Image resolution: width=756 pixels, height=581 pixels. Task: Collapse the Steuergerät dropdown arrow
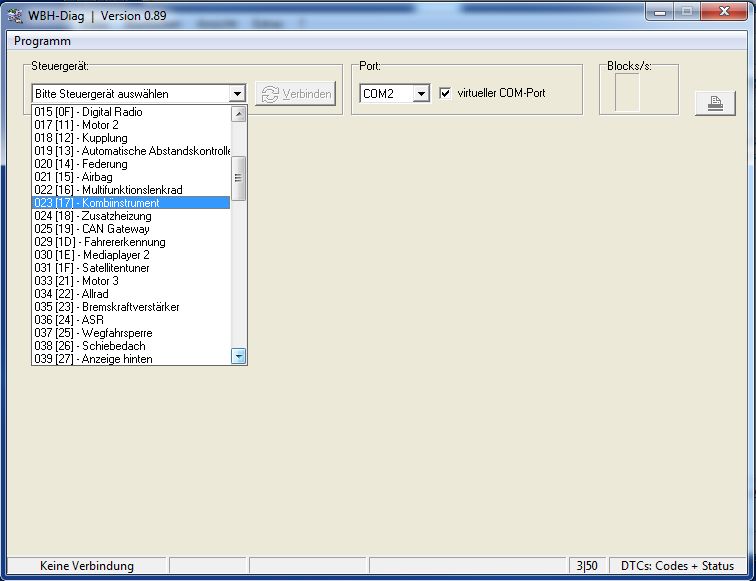pyautogui.click(x=237, y=94)
